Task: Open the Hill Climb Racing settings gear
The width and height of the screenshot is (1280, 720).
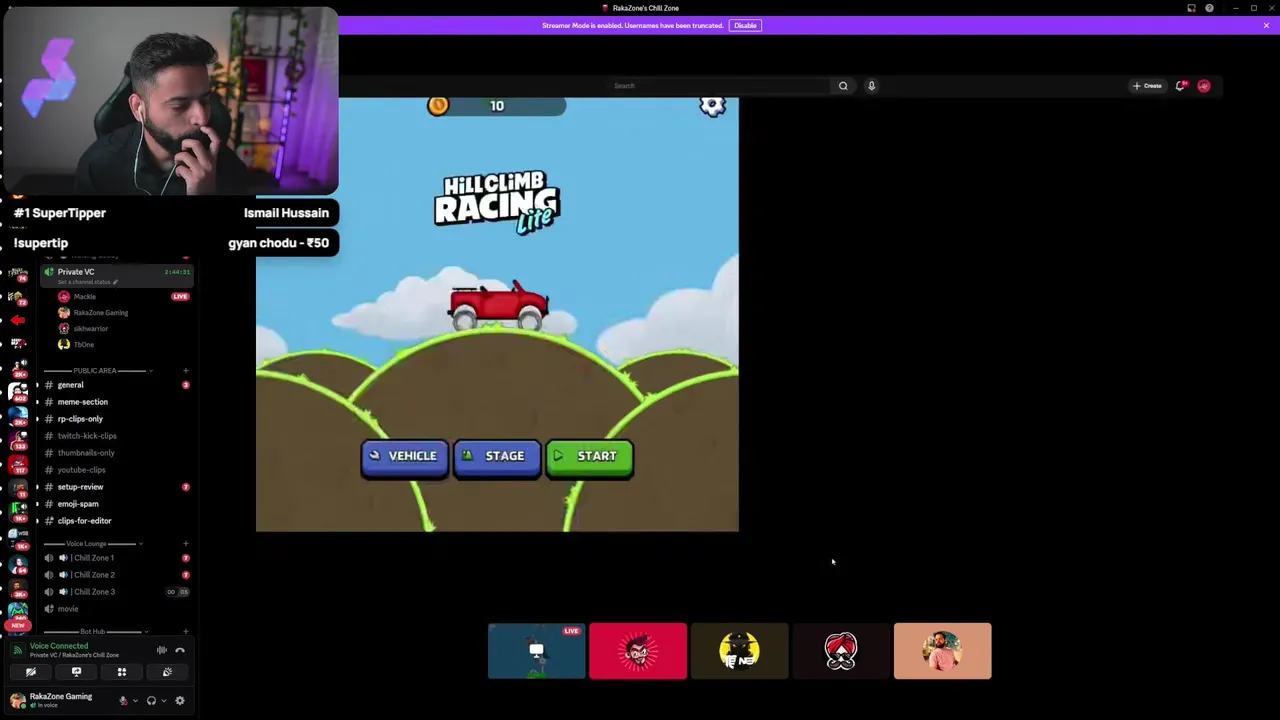Action: click(712, 106)
